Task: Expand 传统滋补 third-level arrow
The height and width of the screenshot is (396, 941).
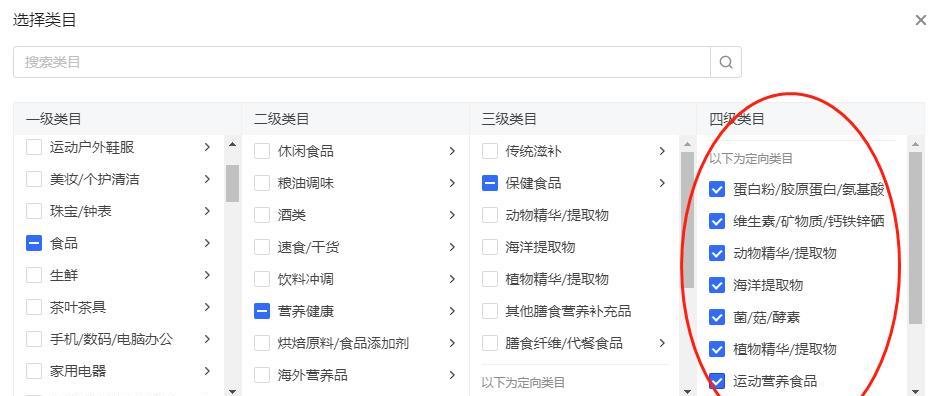Action: (x=662, y=151)
